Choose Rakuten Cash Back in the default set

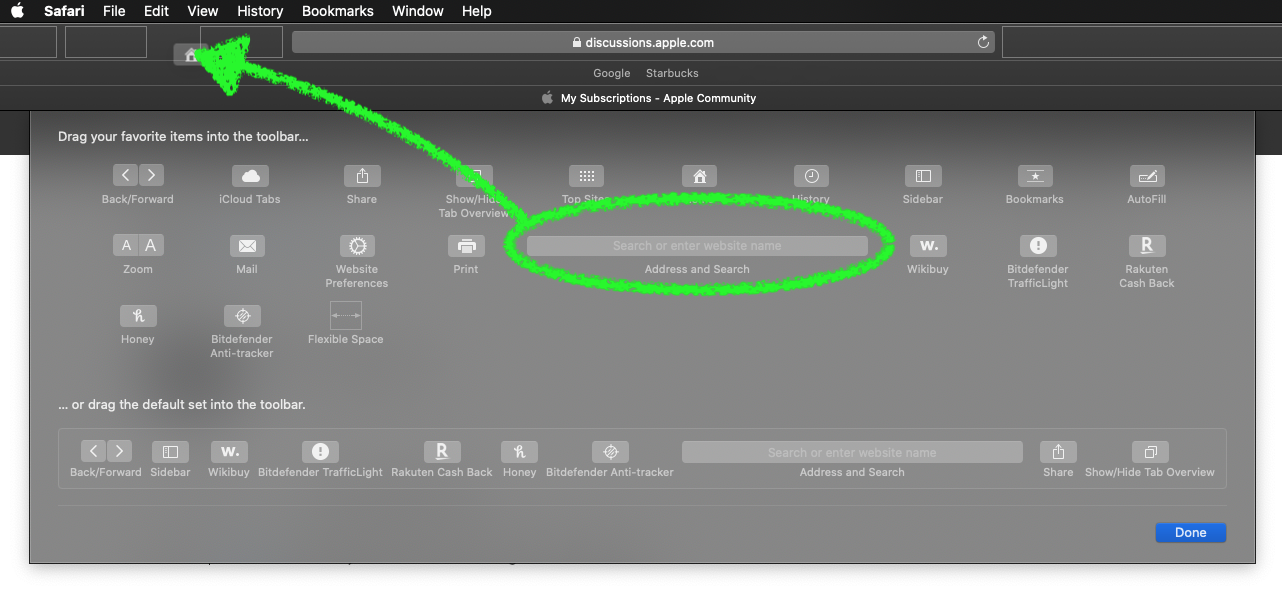tap(442, 452)
